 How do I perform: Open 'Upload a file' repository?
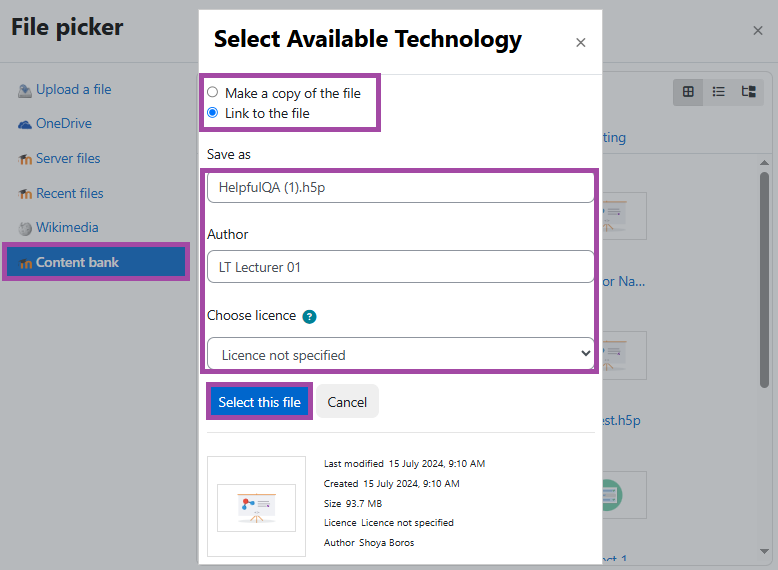[73, 90]
